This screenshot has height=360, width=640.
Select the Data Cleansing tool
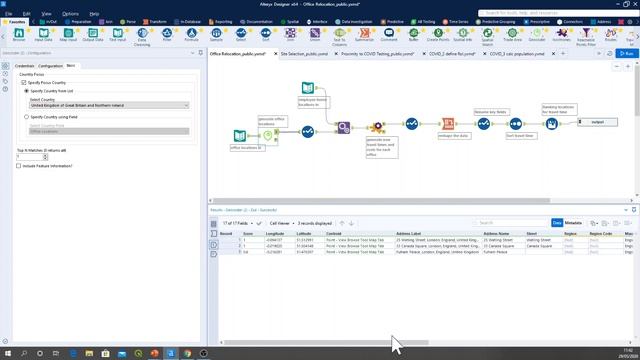pos(142,36)
